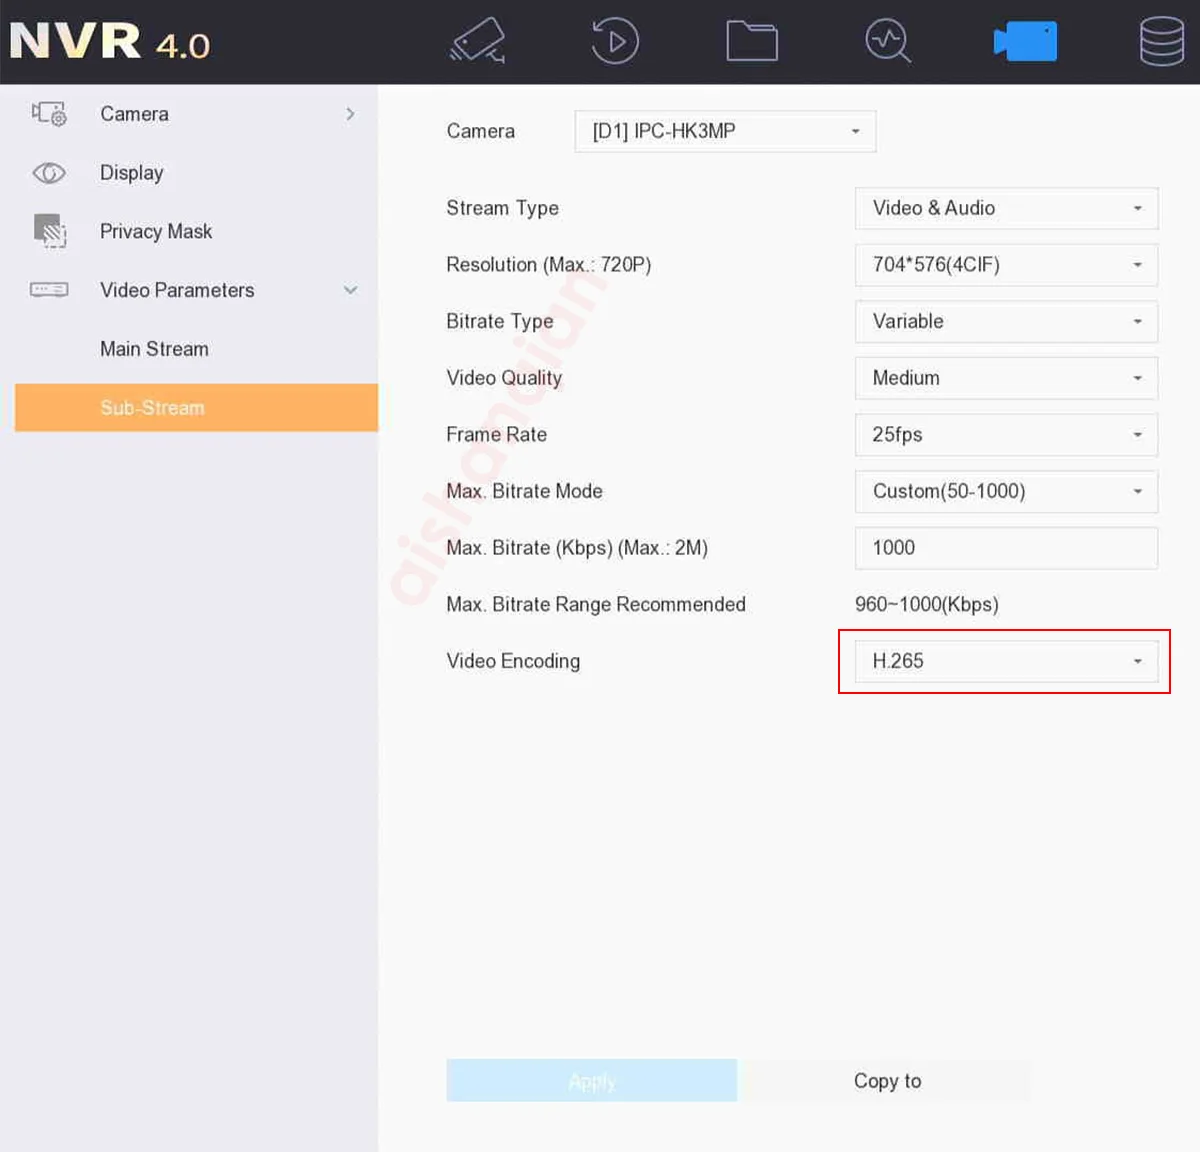Open the playback icon in top bar

[x=614, y=42]
